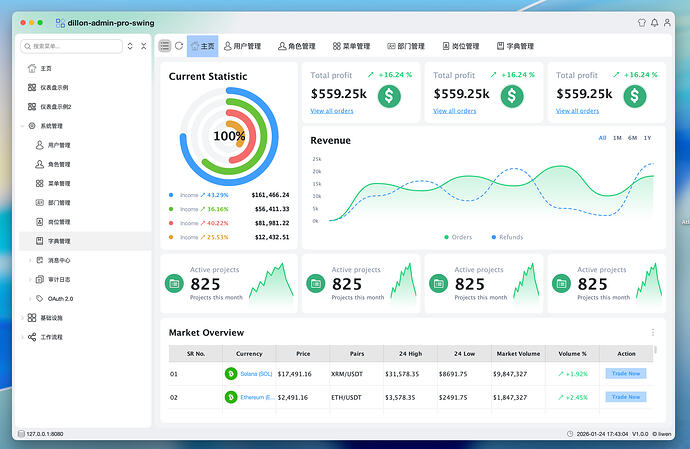Toggle the Orders legend in Revenue chart
This screenshot has width=690, height=449.
[x=458, y=237]
